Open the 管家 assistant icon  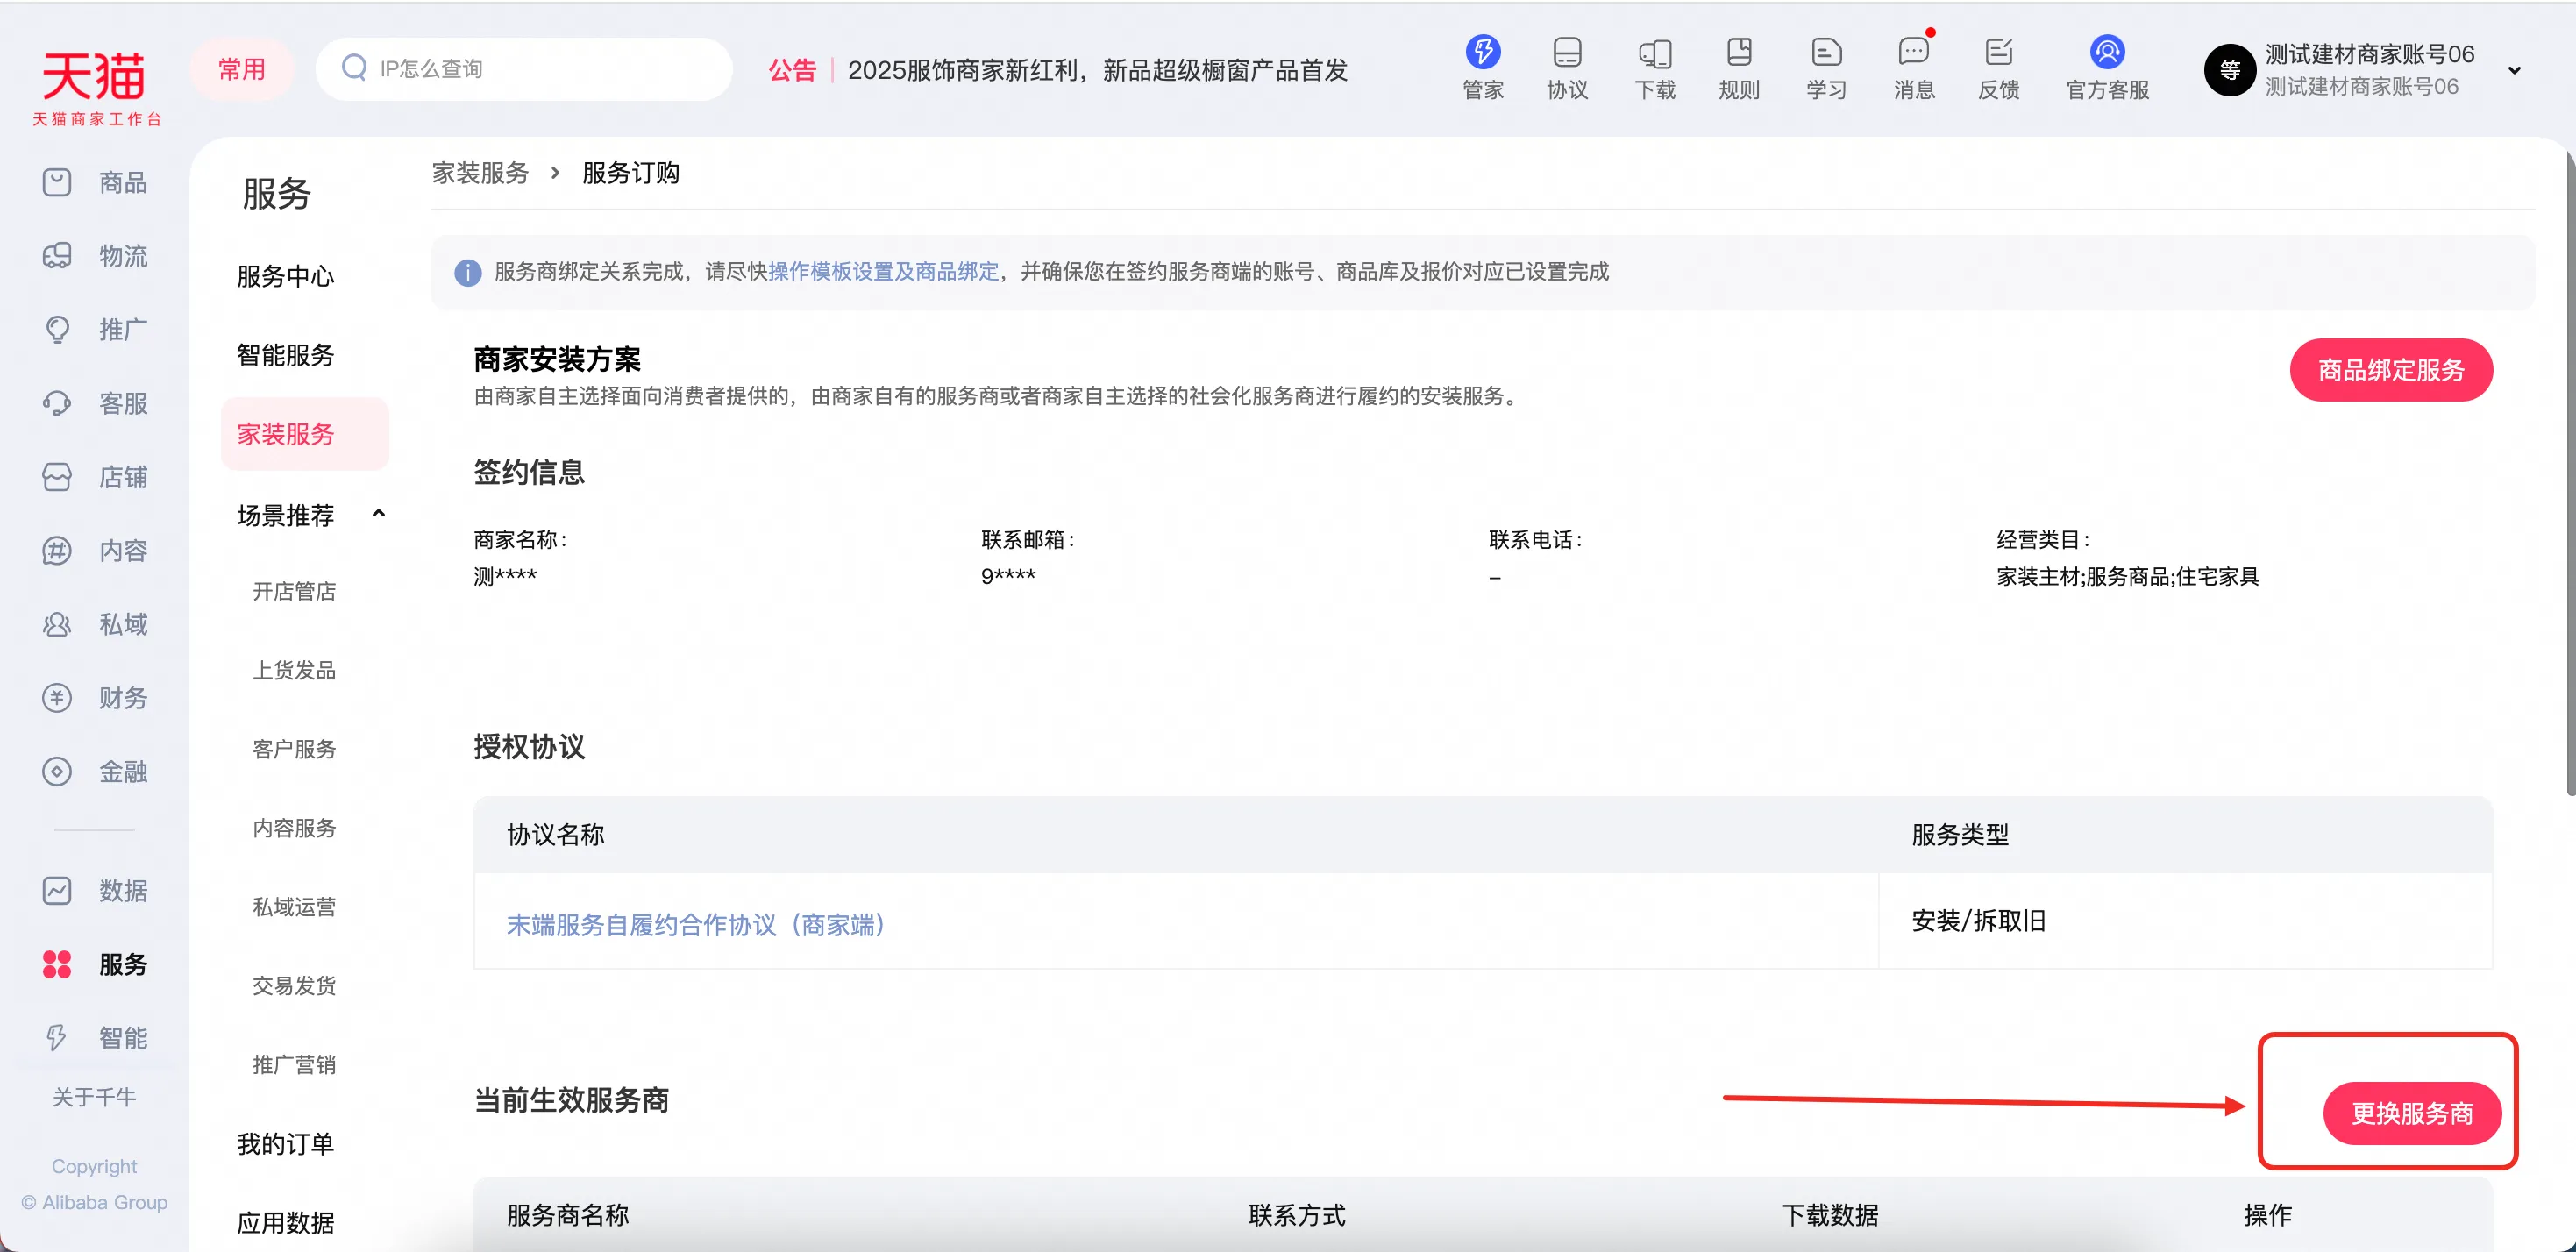[x=1482, y=68]
